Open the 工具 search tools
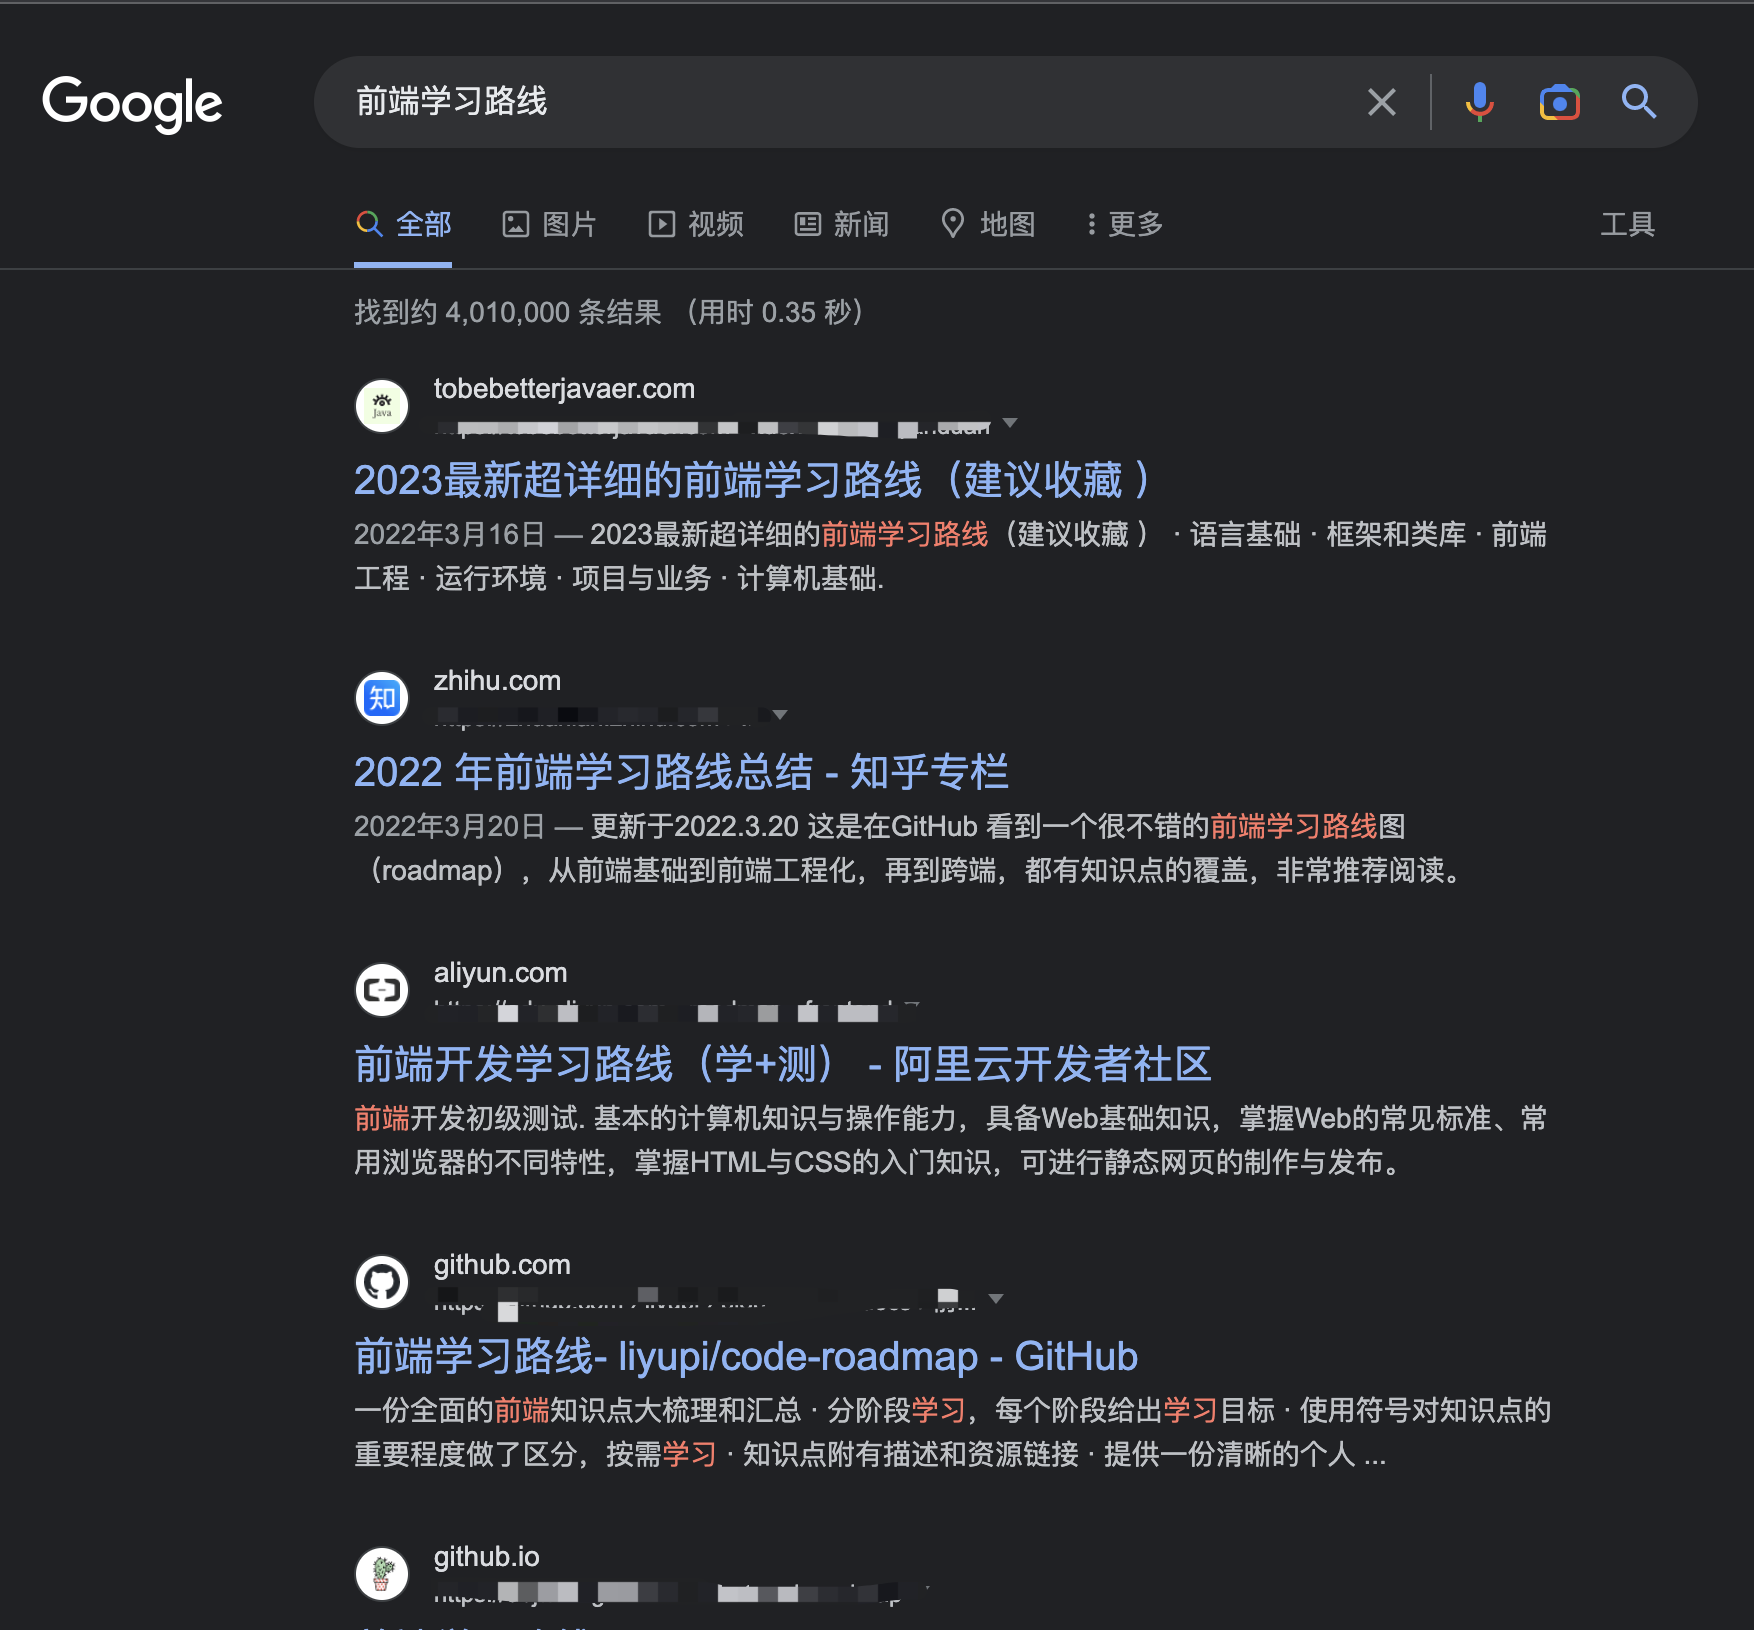The width and height of the screenshot is (1754, 1630). click(1628, 224)
